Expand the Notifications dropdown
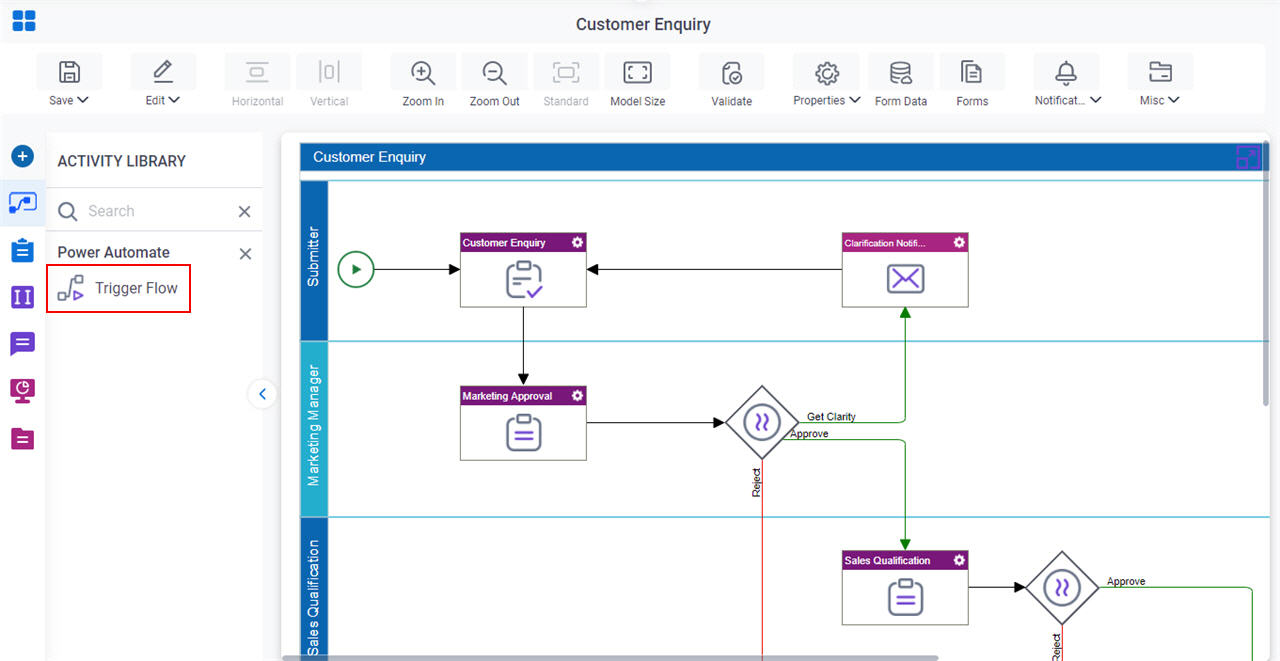 [1067, 100]
